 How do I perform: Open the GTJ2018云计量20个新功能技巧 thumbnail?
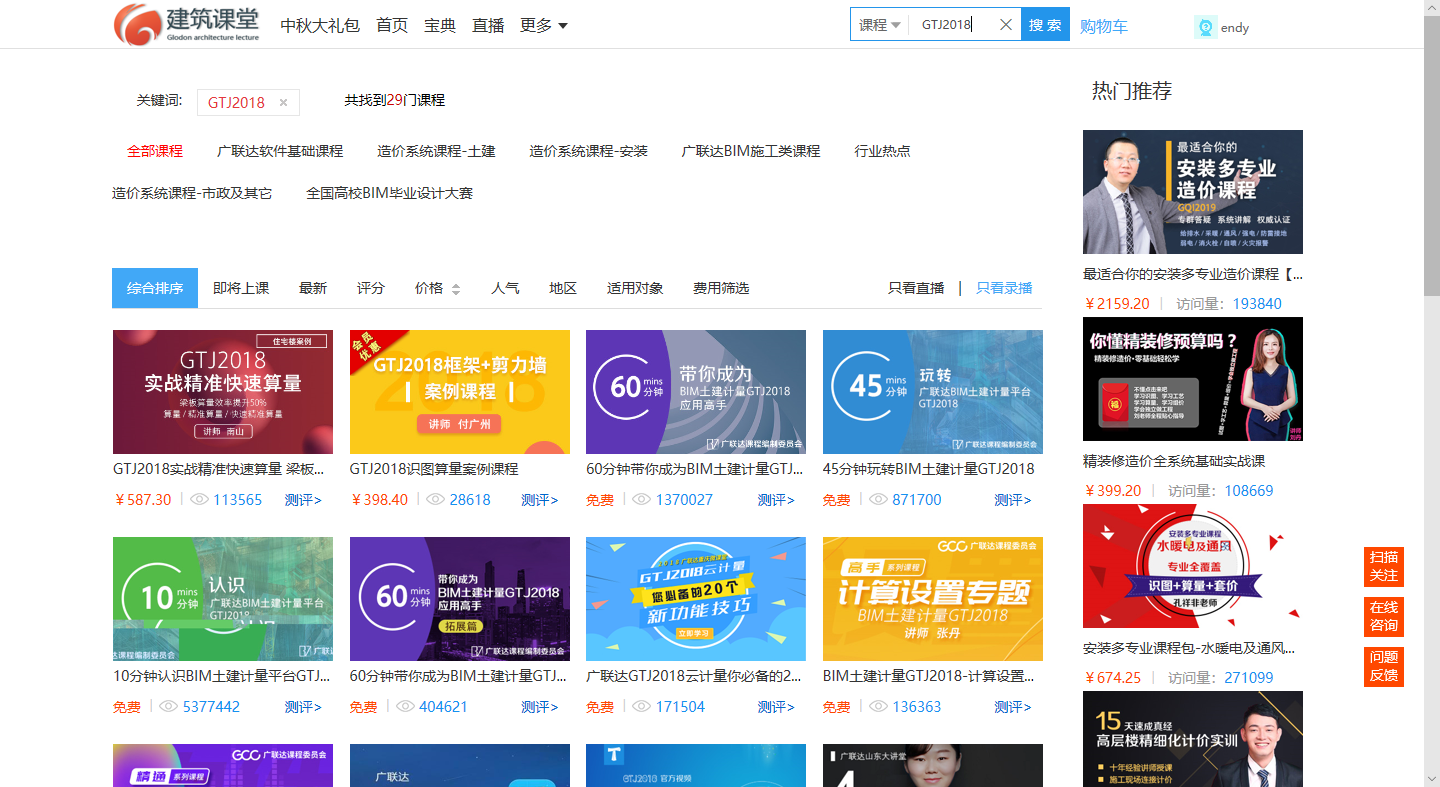pos(696,599)
